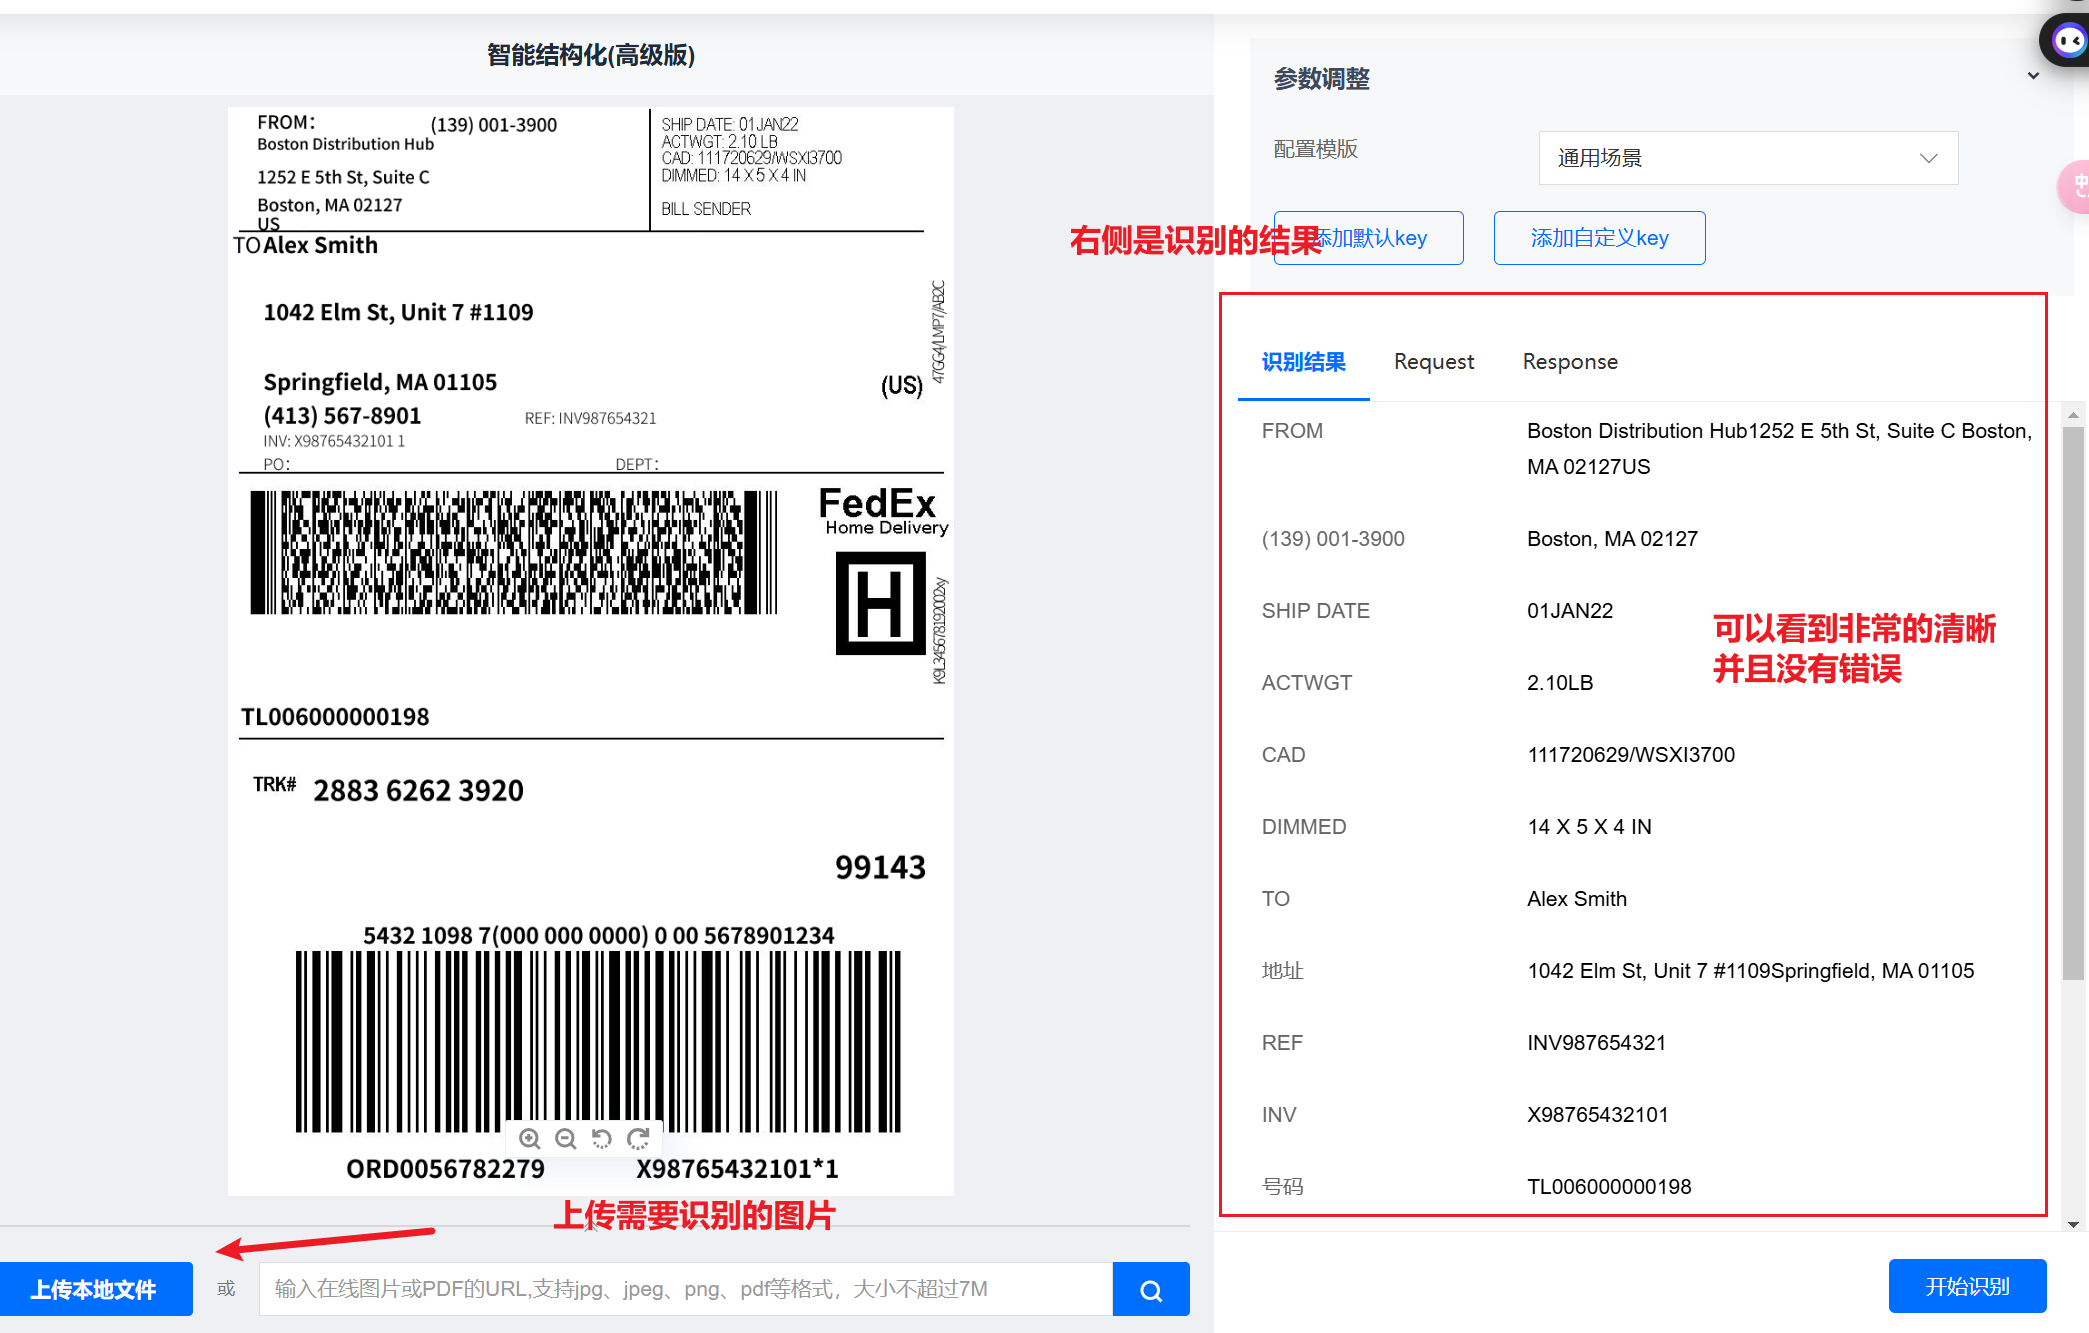Click the results panel vertical scrollbar
Viewport: 2089px width, 1333px height.
tap(2073, 700)
